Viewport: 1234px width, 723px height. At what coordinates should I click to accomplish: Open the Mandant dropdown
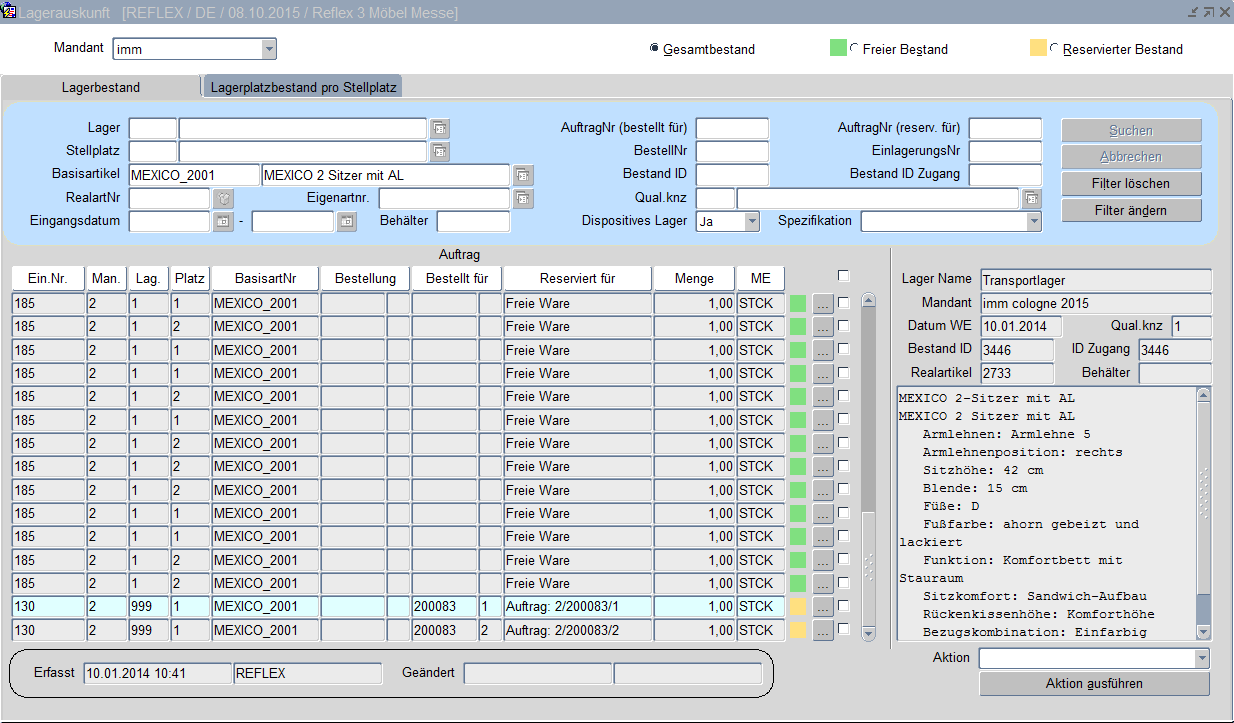point(268,49)
